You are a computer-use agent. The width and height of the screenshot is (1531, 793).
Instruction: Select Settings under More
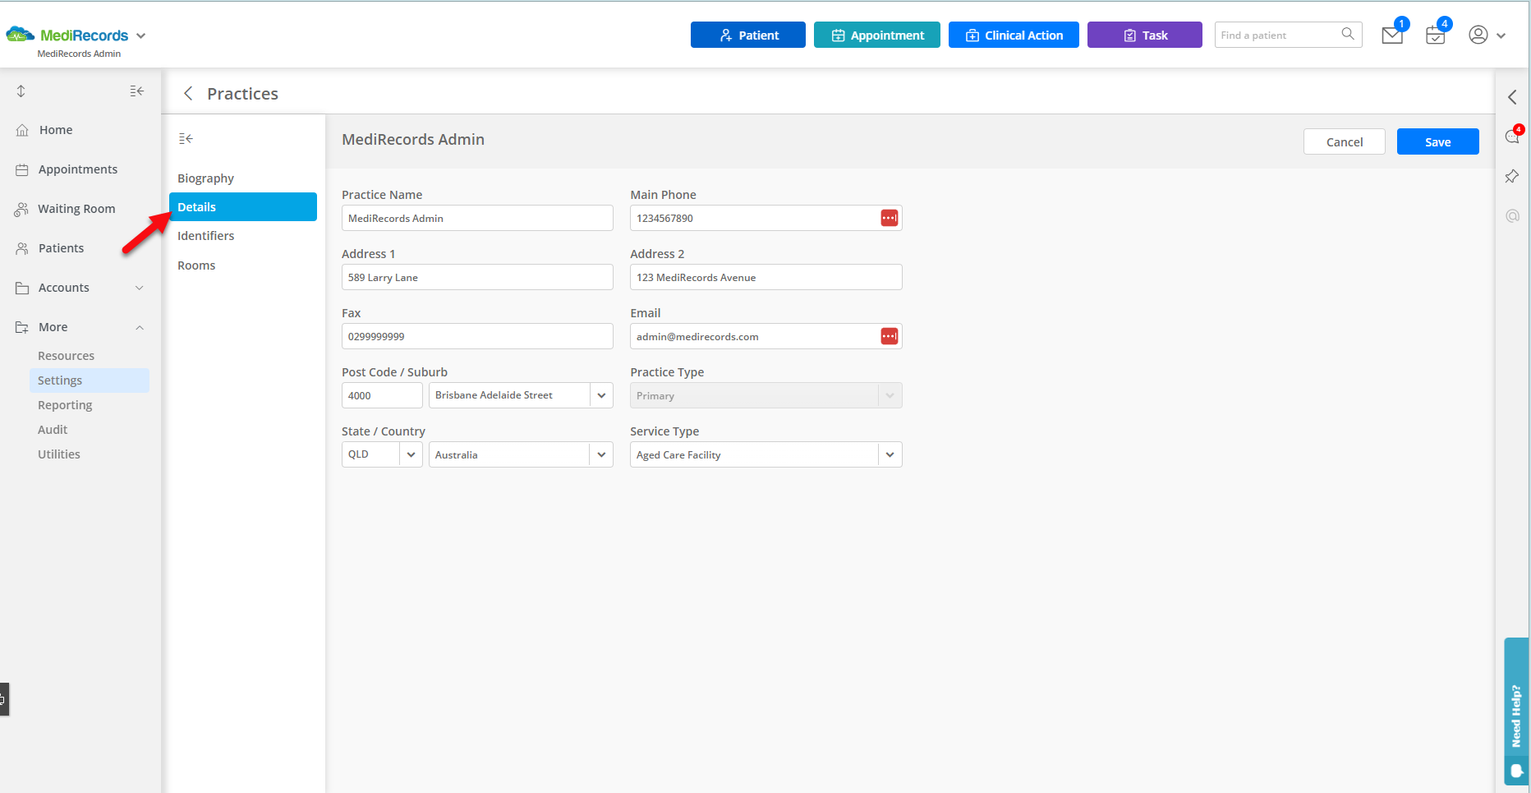click(x=89, y=380)
